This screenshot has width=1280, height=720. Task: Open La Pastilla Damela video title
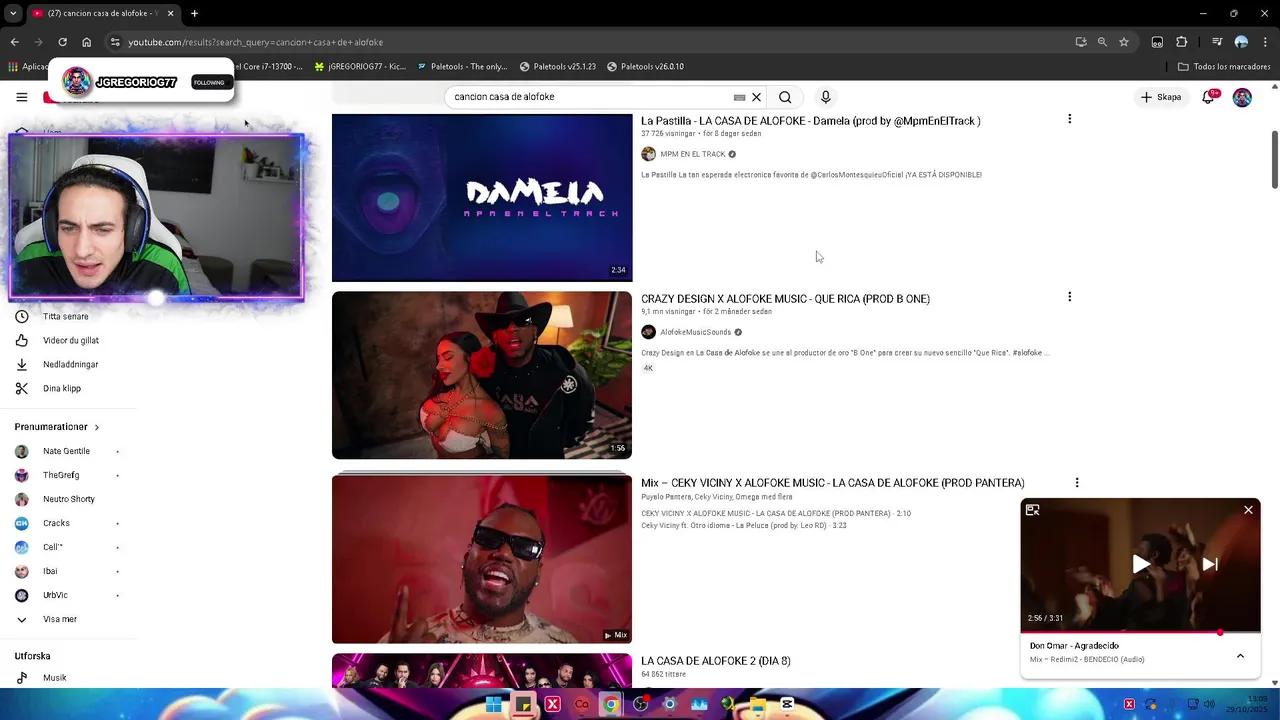pos(810,121)
